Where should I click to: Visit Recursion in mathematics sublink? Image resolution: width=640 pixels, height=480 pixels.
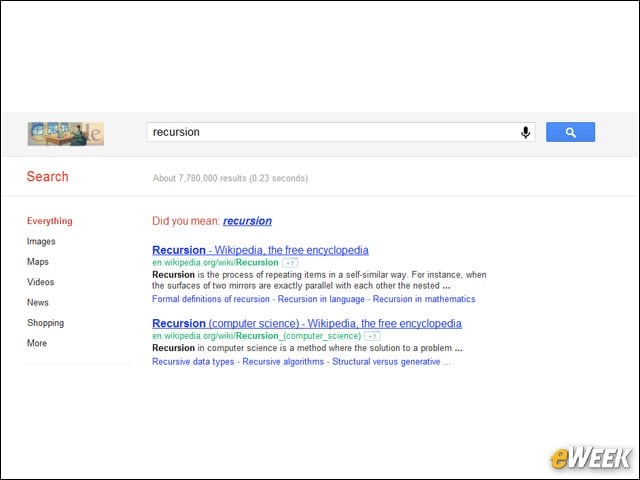424,299
